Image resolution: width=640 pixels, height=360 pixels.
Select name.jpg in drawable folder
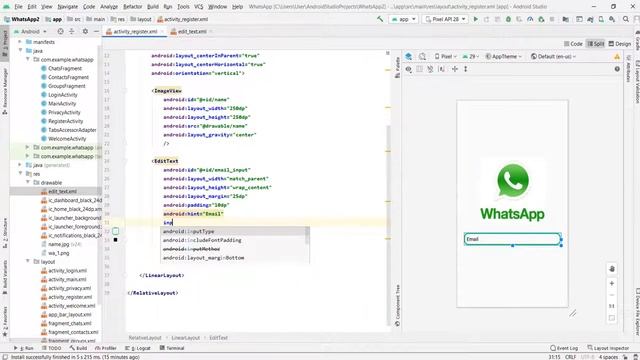tap(59, 244)
